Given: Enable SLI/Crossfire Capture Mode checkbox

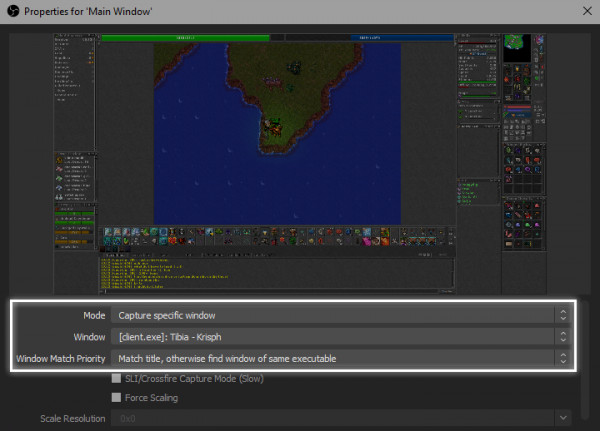Looking at the screenshot, I should 116,379.
